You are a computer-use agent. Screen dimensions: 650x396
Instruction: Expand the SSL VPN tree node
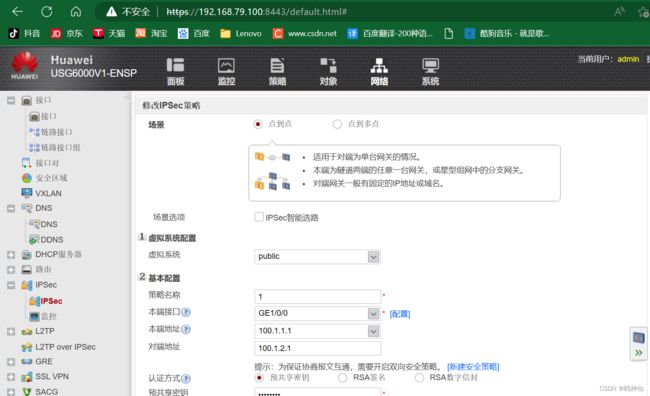point(11,377)
